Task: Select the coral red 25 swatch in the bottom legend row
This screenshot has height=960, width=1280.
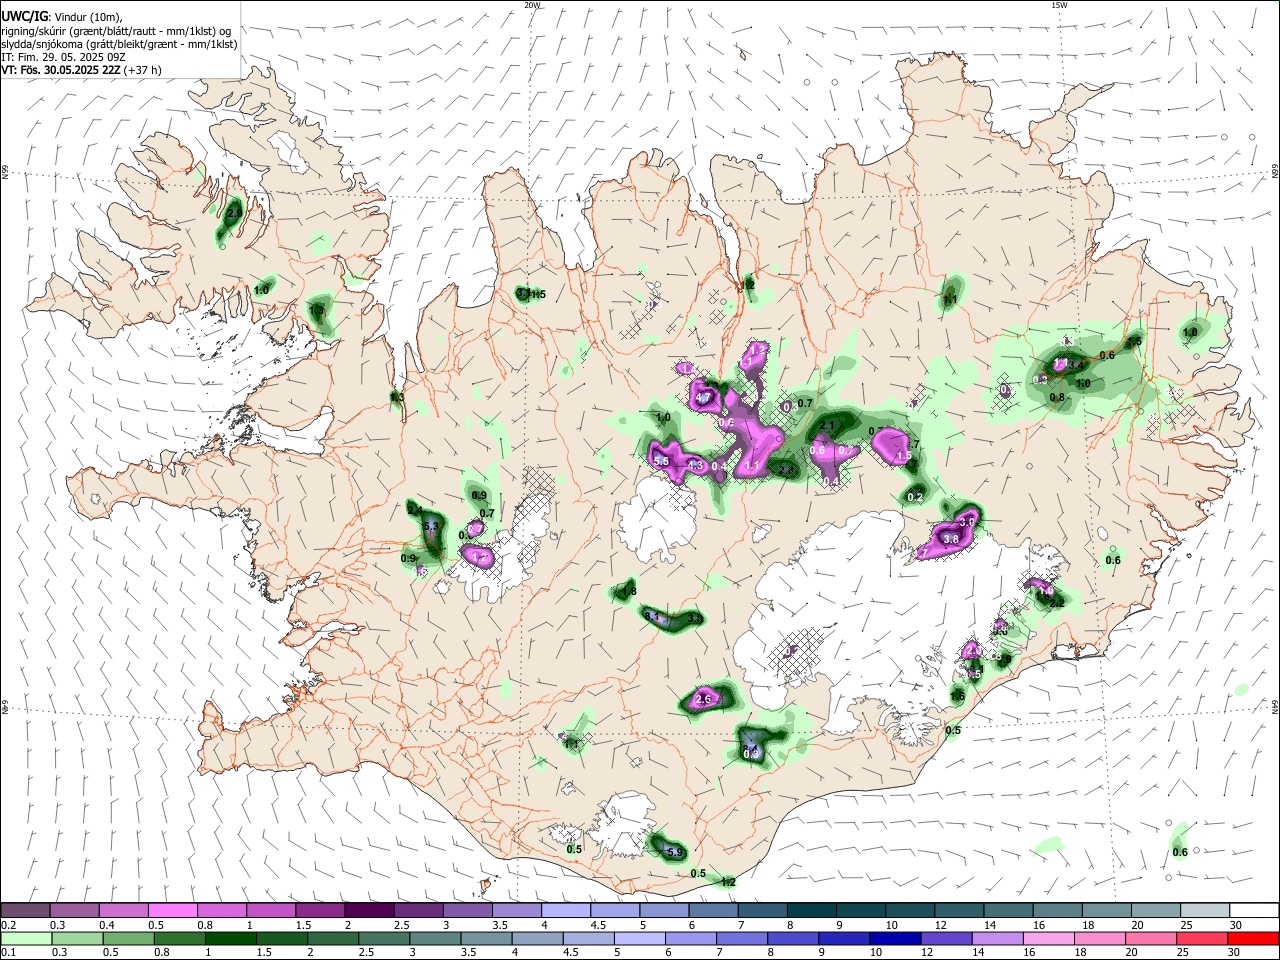Action: [x=1203, y=938]
